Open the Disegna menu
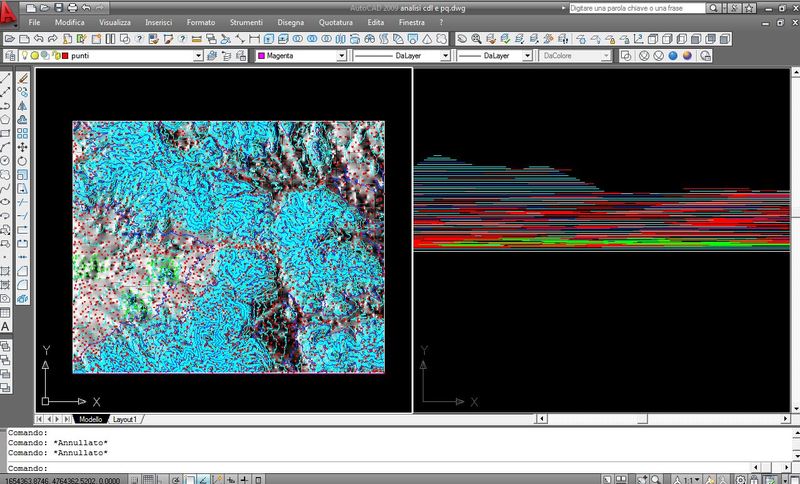This screenshot has width=800, height=484. 291,21
